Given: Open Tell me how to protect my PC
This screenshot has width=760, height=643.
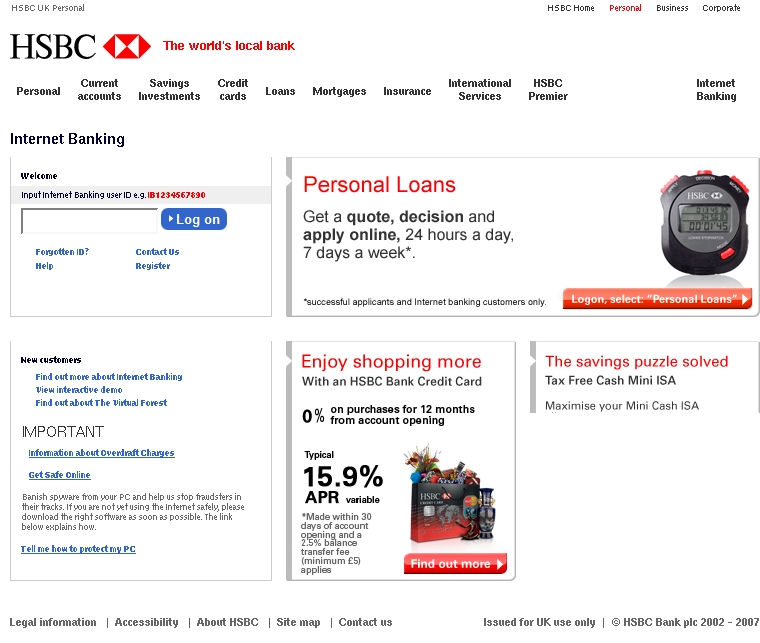Looking at the screenshot, I should coord(78,549).
